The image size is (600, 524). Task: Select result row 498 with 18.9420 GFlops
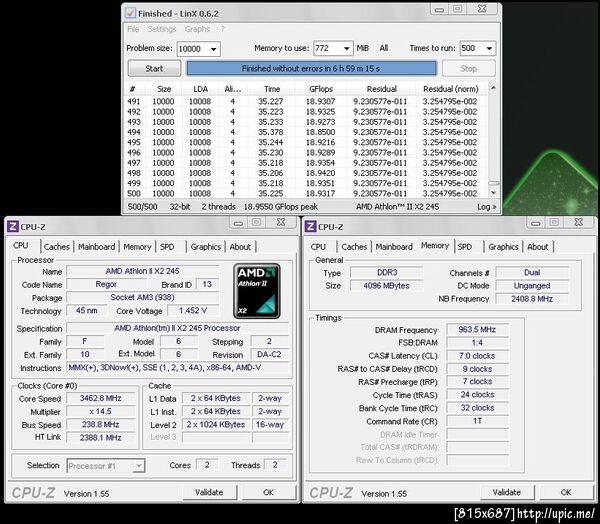[306, 173]
